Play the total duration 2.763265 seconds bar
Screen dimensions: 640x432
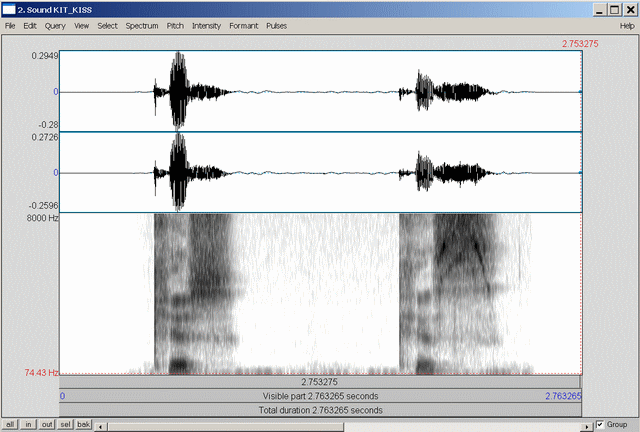[319, 410]
